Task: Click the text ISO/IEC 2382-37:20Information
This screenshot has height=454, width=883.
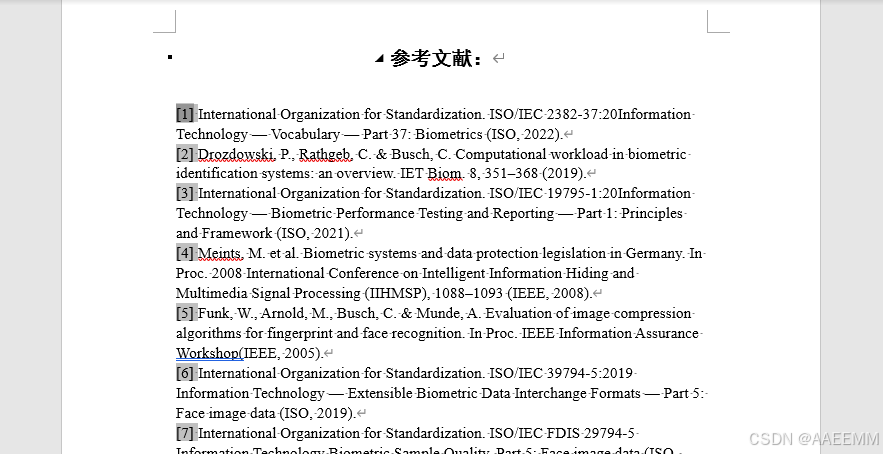Action: 590,114
